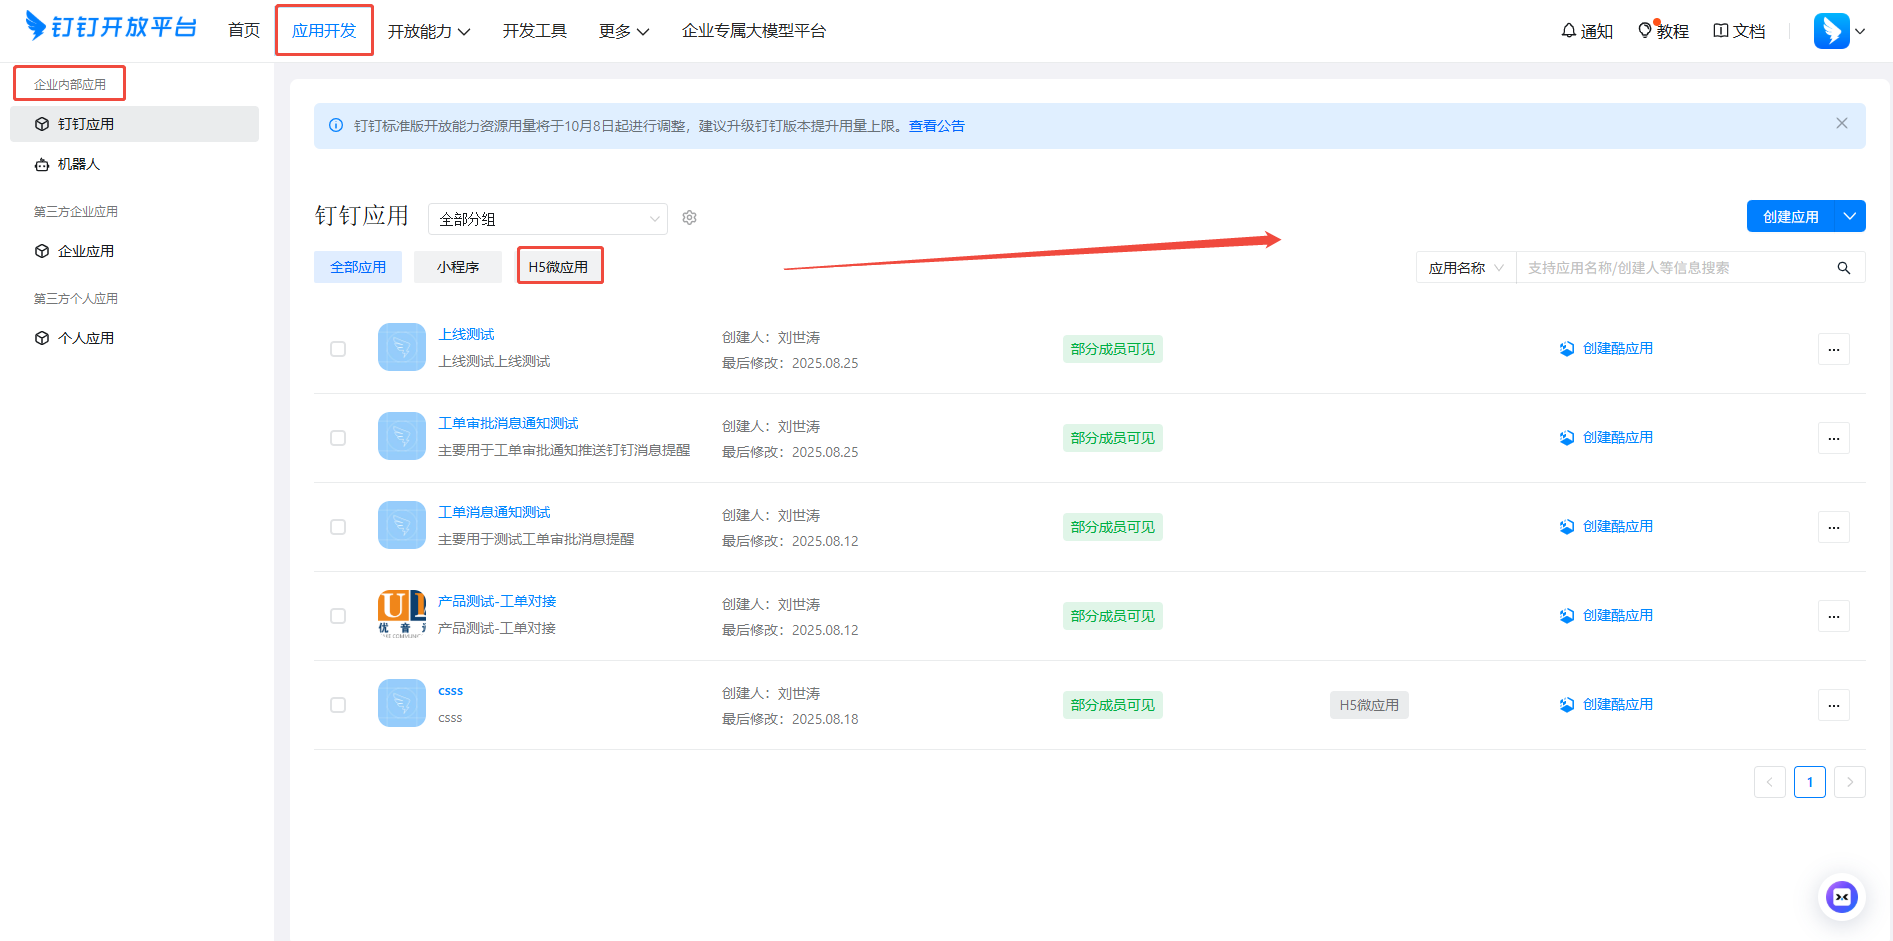This screenshot has width=1893, height=941.
Task: Select page 1 in pagination
Action: pyautogui.click(x=1809, y=782)
